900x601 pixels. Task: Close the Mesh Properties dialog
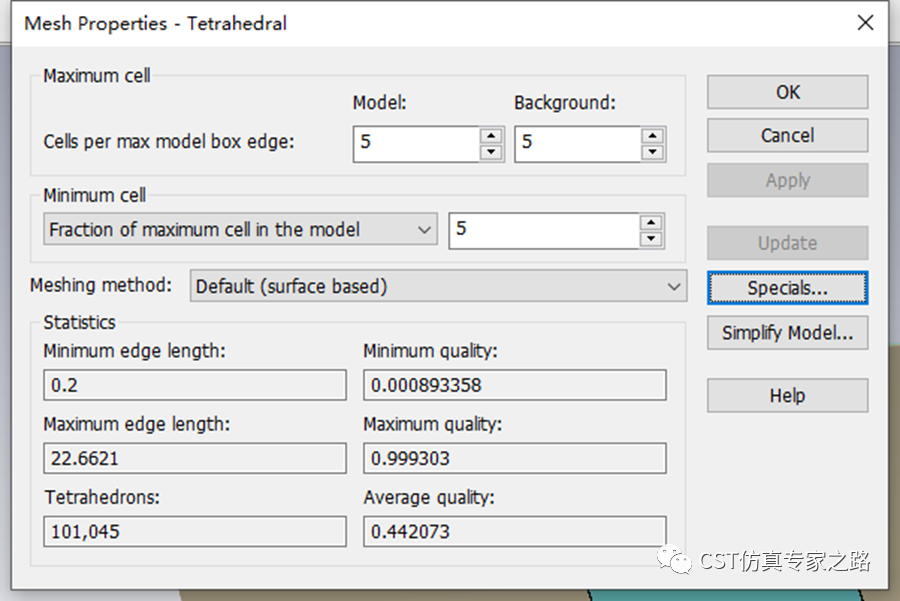[865, 23]
